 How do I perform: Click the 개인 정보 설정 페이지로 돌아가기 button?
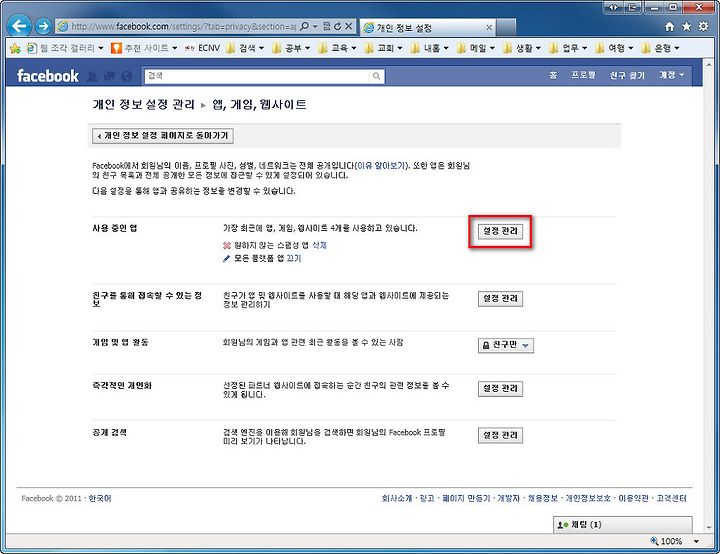pos(163,136)
